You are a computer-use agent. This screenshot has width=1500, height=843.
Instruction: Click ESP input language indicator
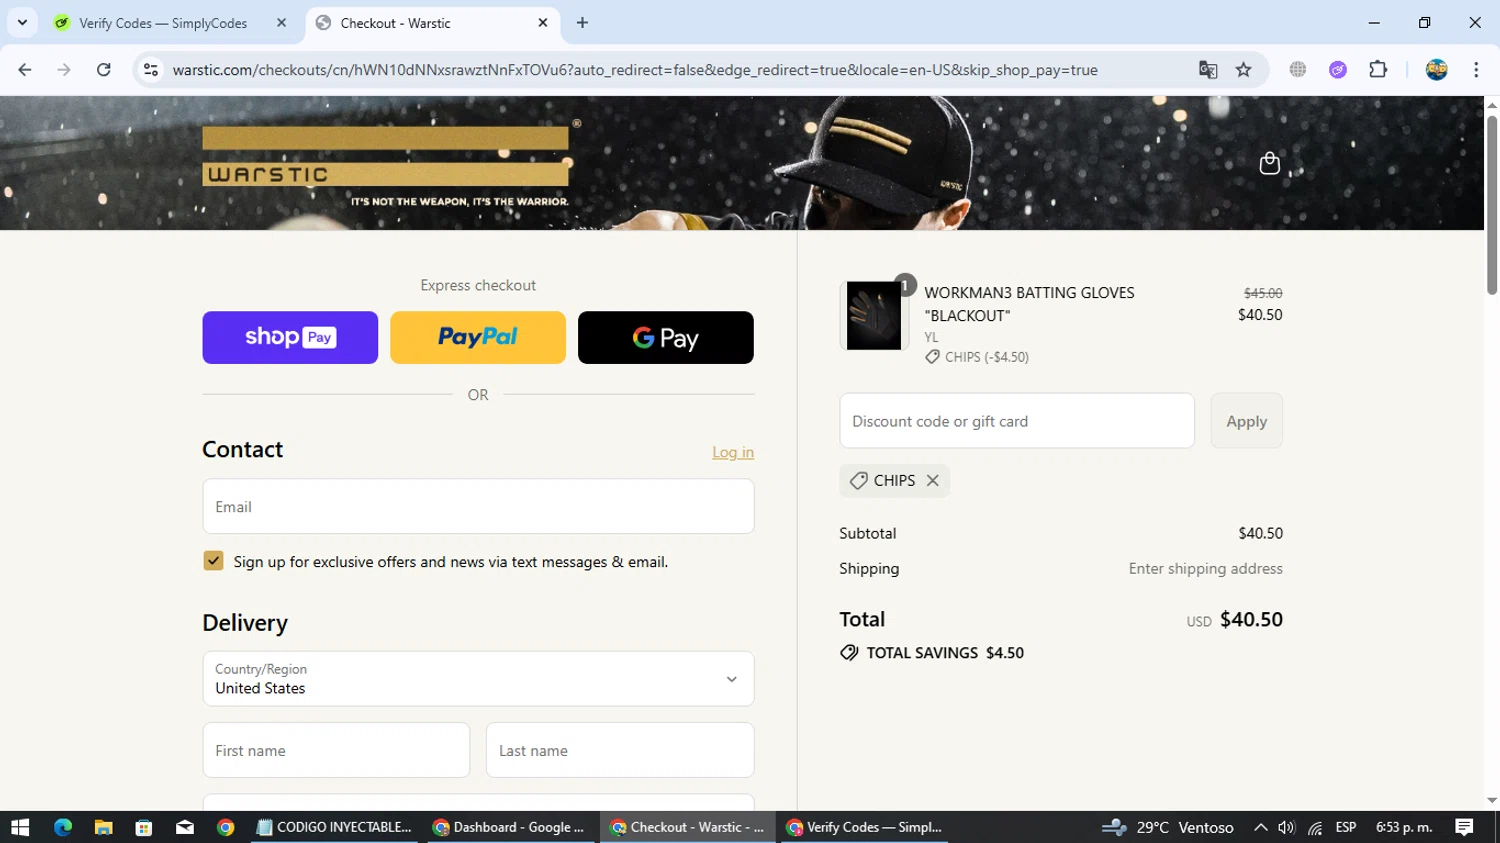tap(1346, 827)
